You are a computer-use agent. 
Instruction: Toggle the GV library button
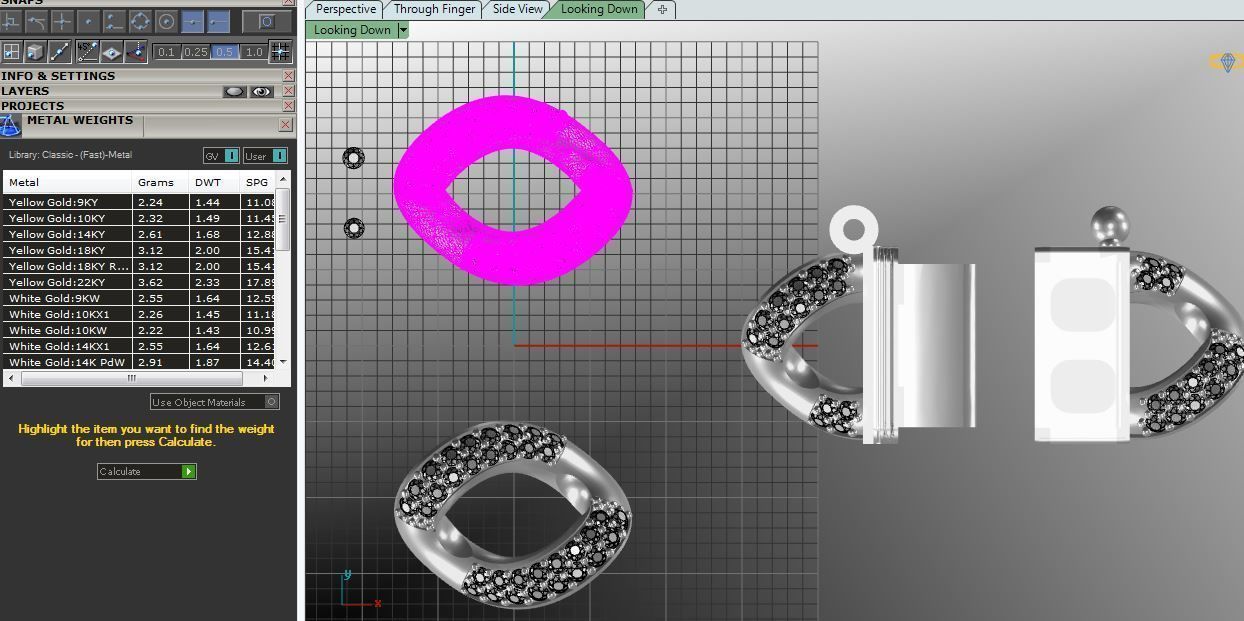click(x=221, y=156)
